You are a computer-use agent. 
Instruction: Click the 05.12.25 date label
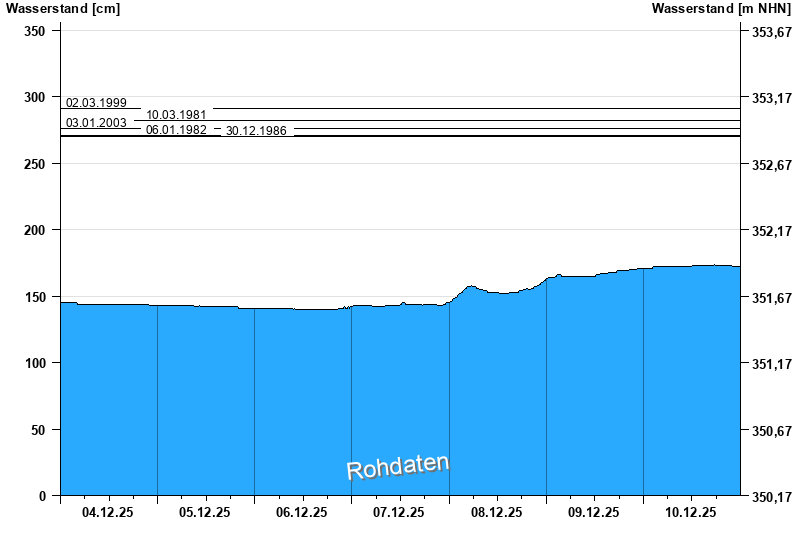pyautogui.click(x=205, y=512)
